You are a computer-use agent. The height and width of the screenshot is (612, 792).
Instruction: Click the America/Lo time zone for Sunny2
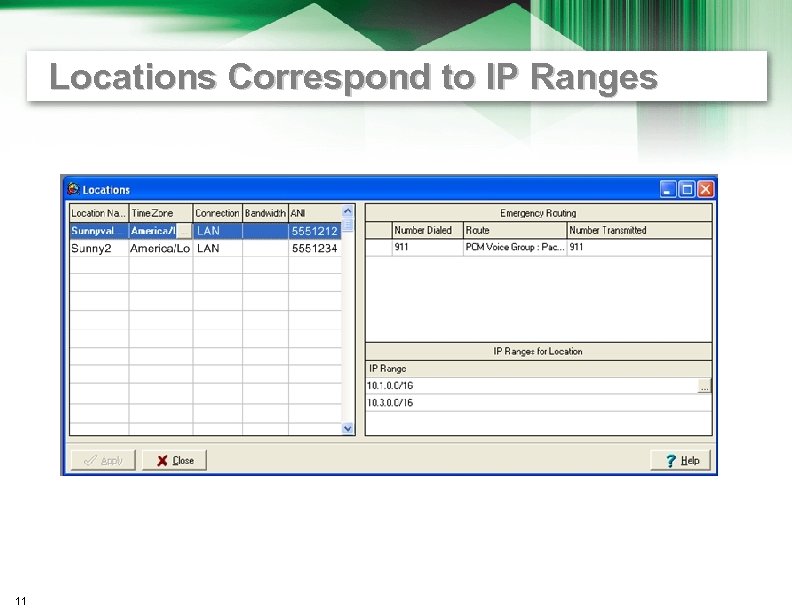click(161, 248)
